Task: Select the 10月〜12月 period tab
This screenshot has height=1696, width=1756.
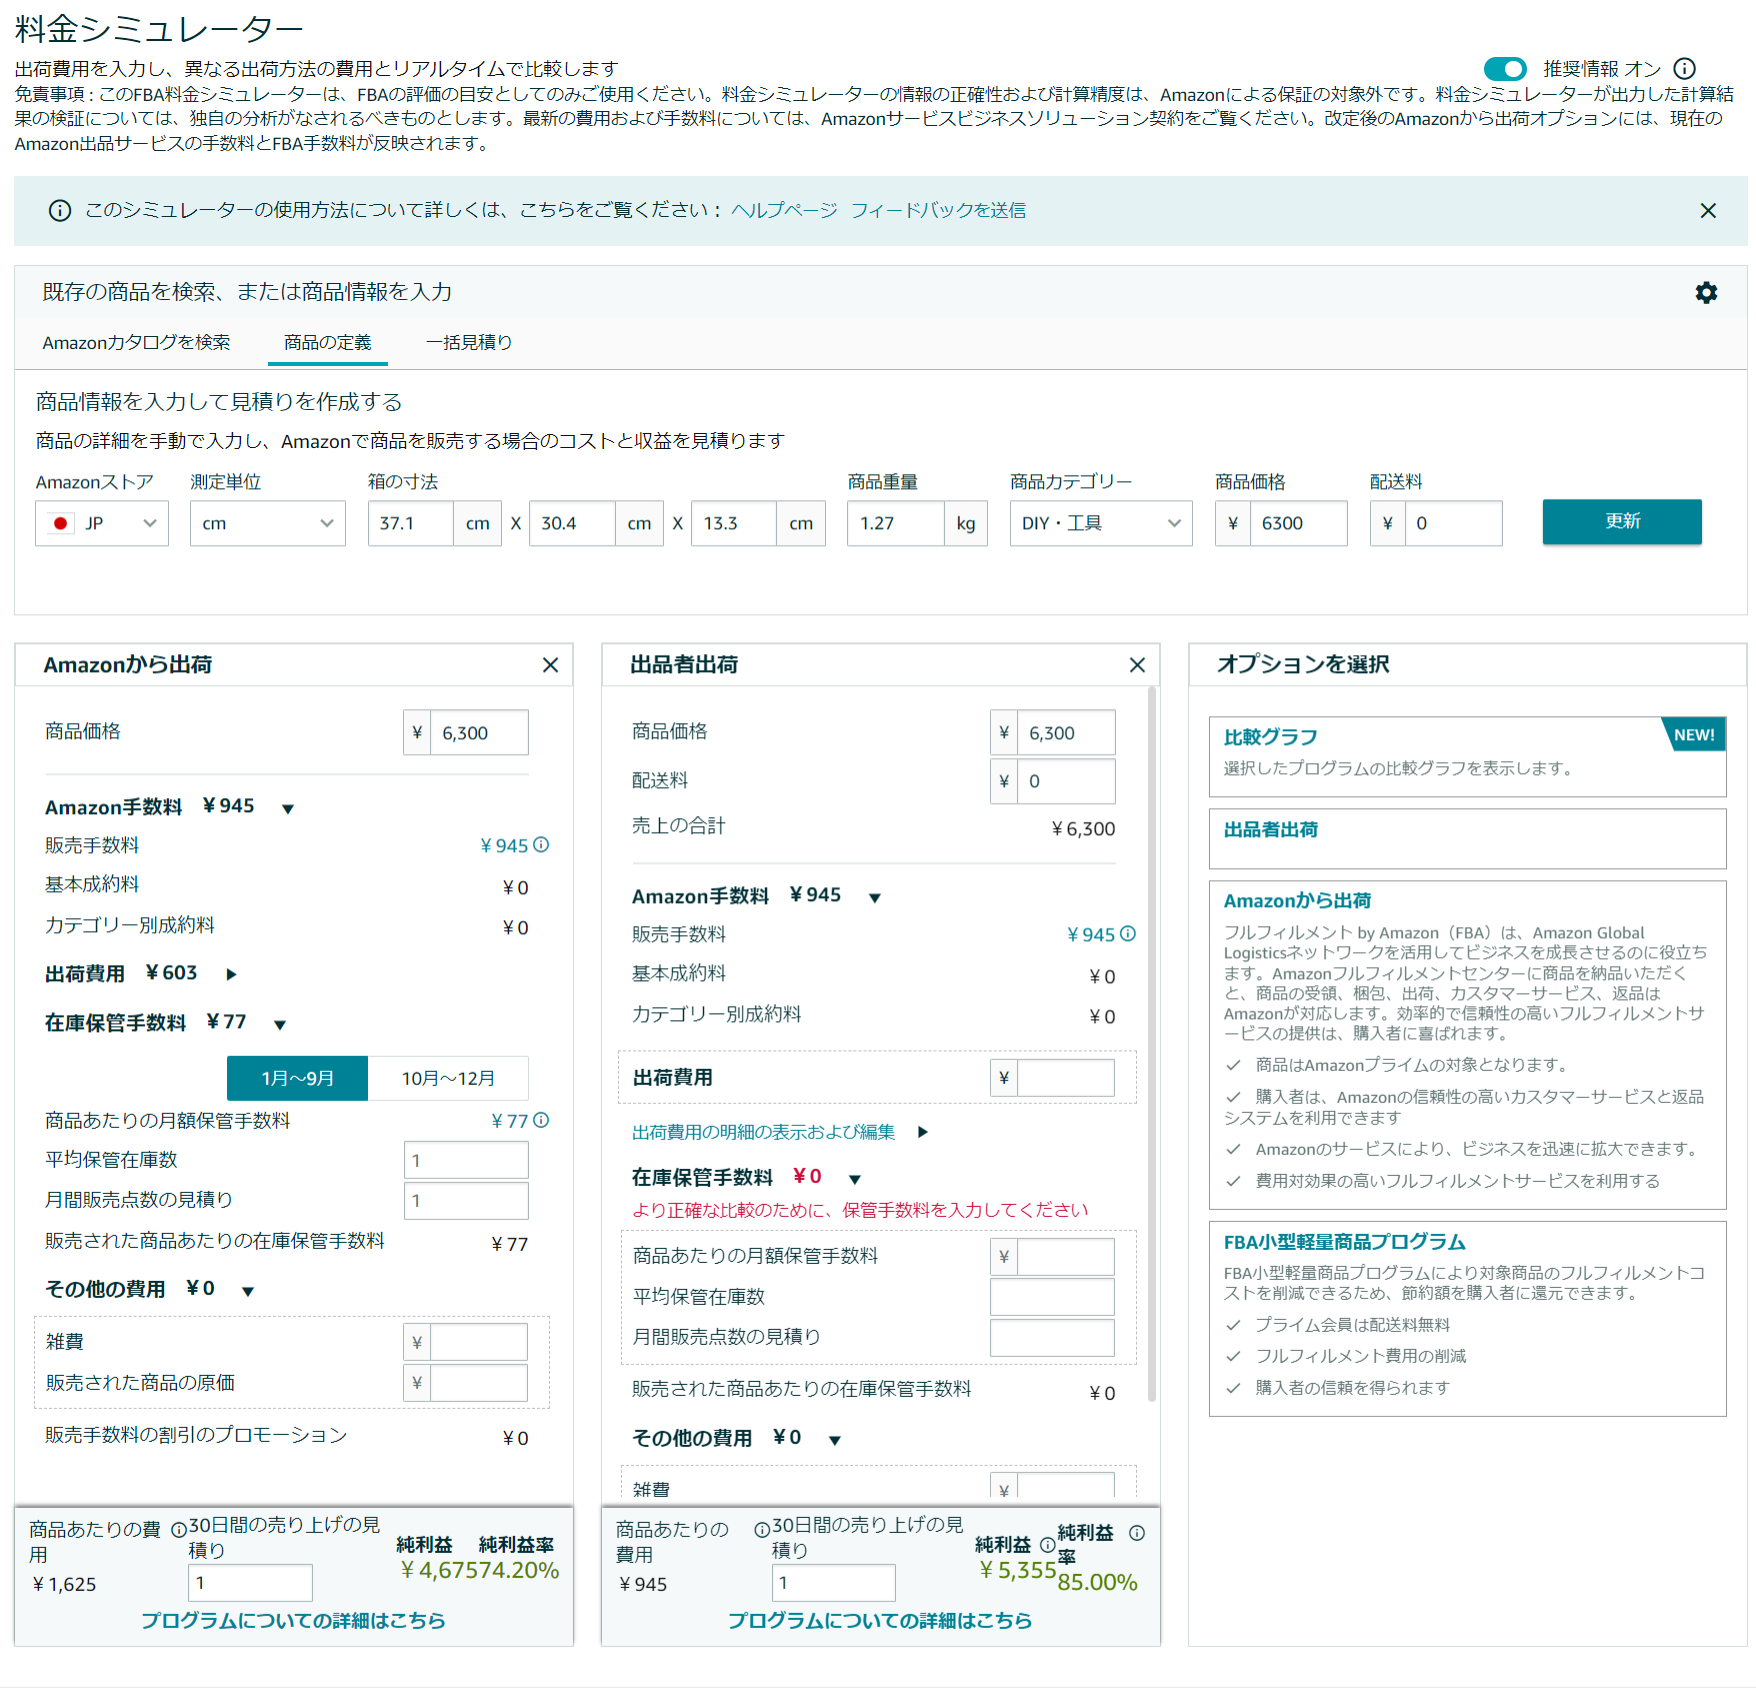Action: [448, 1078]
